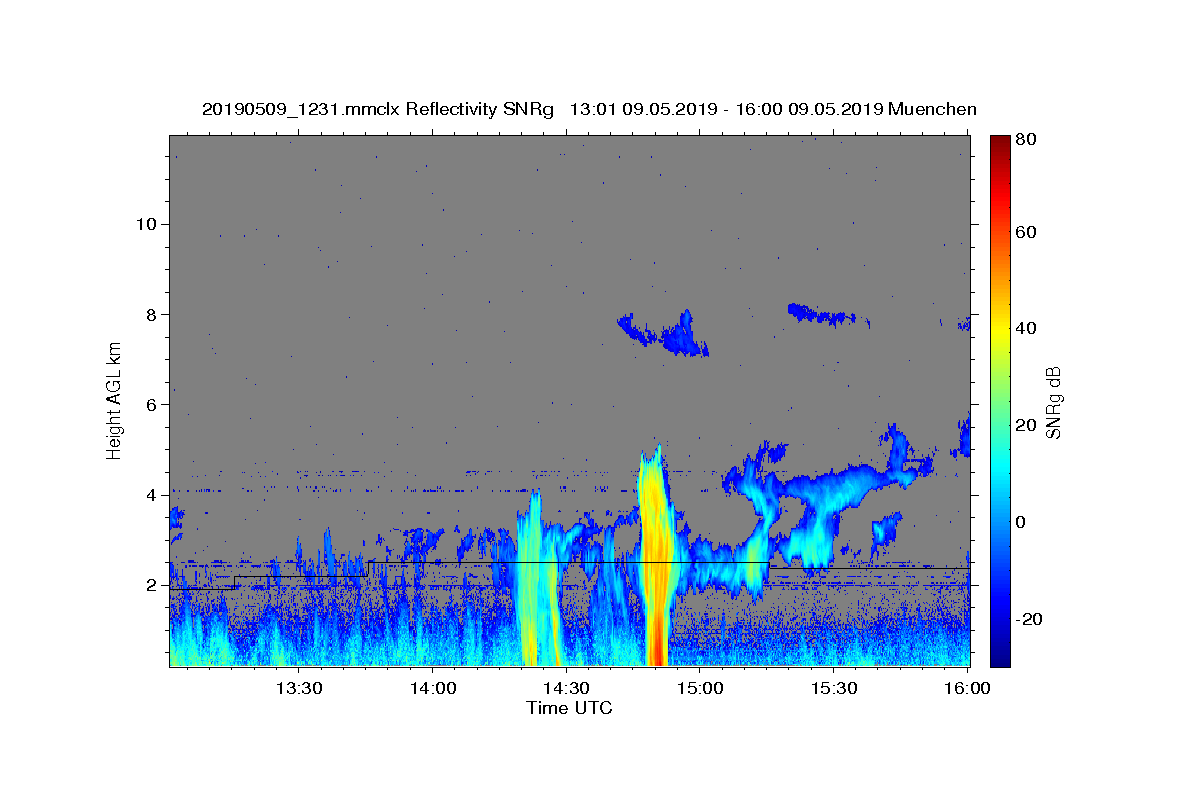Click the 'Height AGL km' axis label
Screen dimensions: 1200x800
(115, 401)
